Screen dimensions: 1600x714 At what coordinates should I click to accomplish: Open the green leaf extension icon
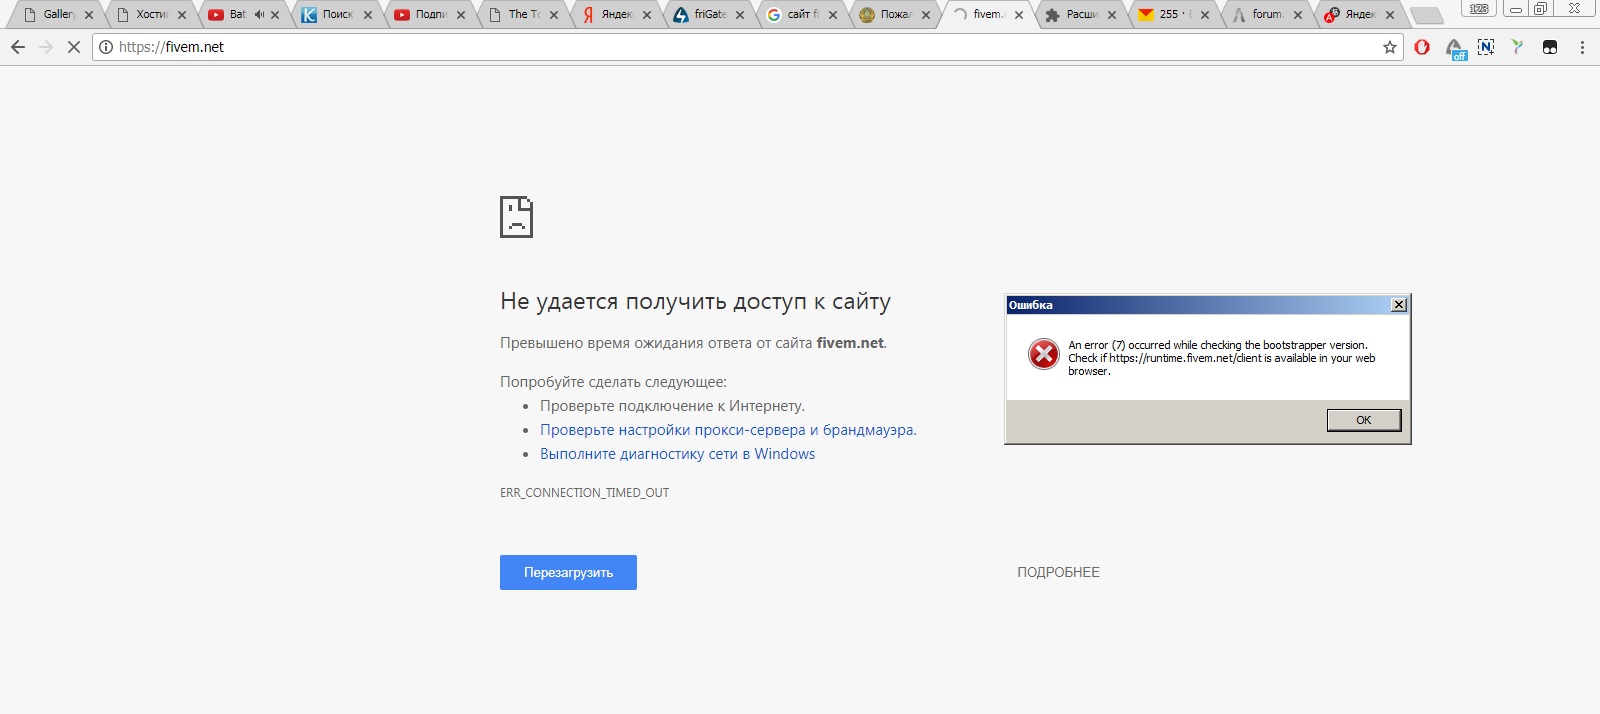click(x=1517, y=47)
